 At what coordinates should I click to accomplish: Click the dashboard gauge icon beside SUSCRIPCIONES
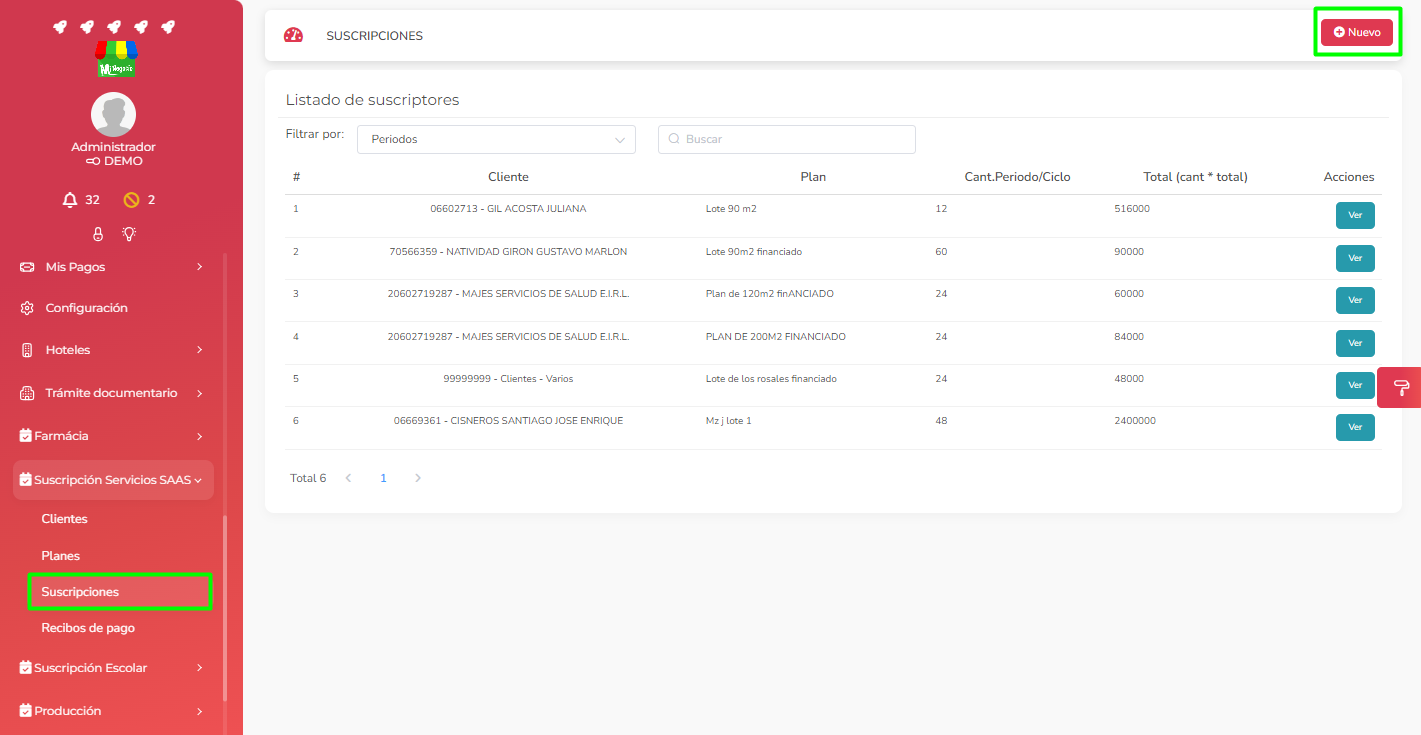[x=293, y=35]
